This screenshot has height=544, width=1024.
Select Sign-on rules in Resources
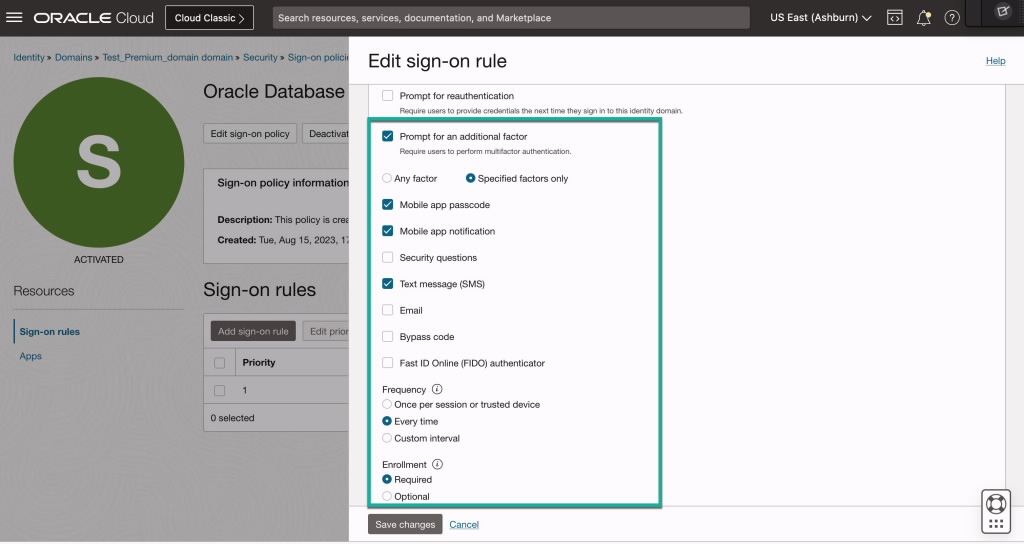pyautogui.click(x=50, y=331)
